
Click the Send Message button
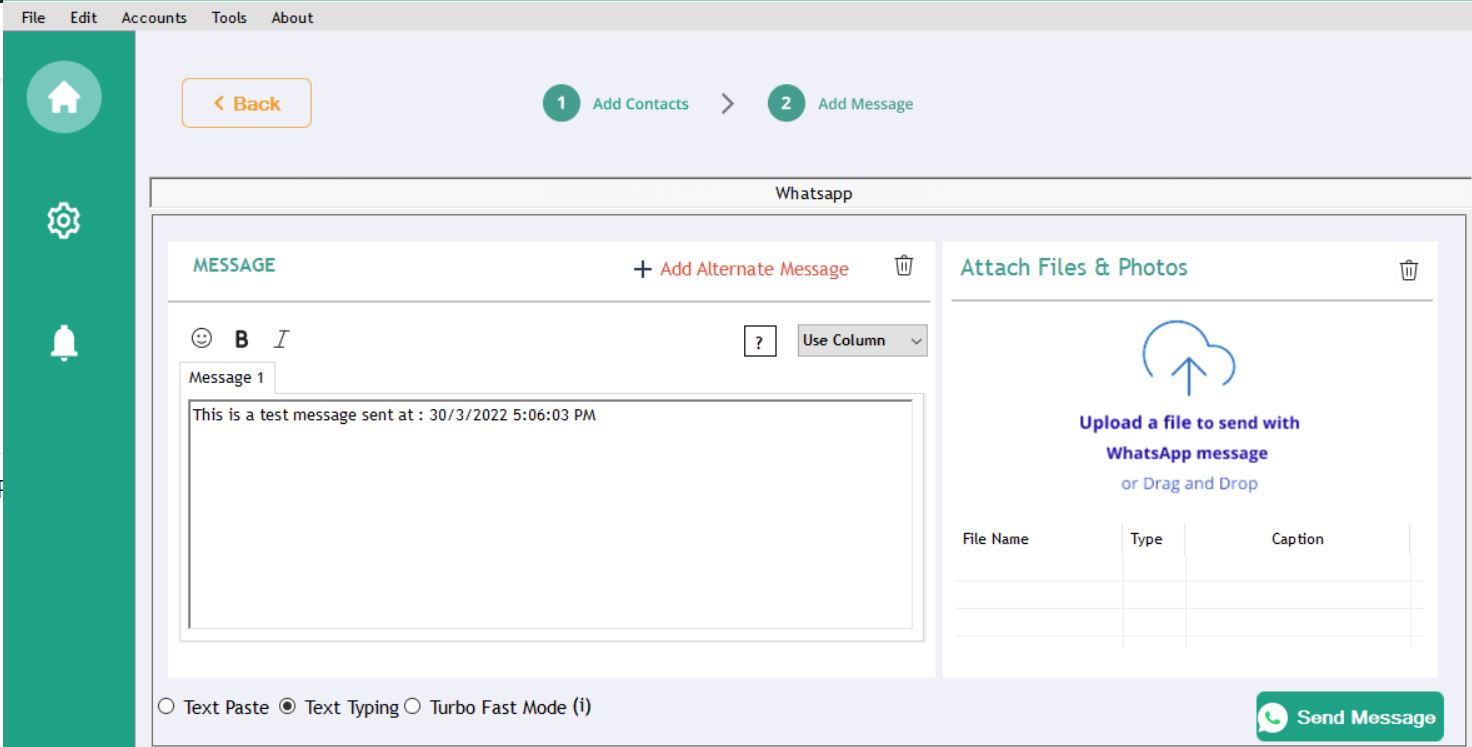click(1350, 717)
